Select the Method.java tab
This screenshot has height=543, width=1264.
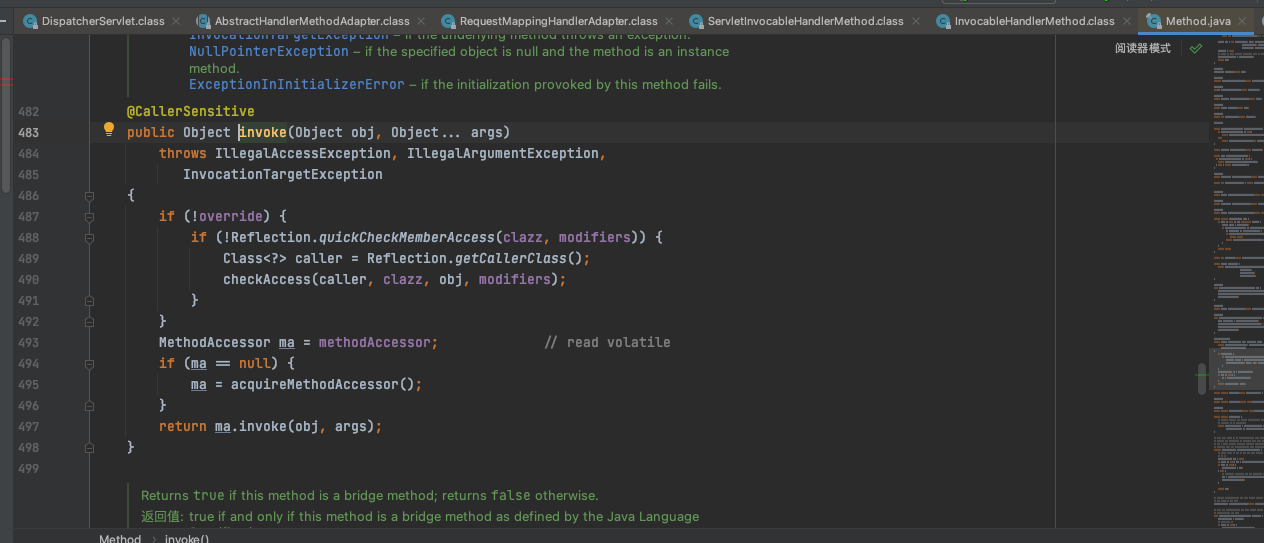[x=1198, y=21]
